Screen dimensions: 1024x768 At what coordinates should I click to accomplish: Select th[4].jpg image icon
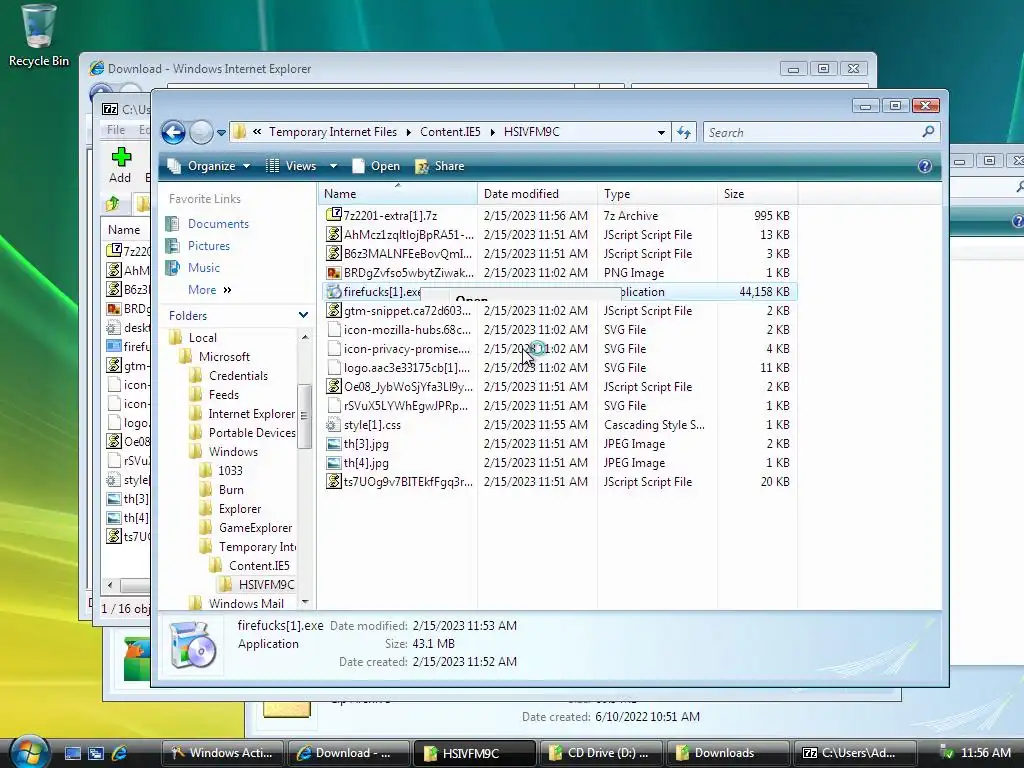pos(334,462)
